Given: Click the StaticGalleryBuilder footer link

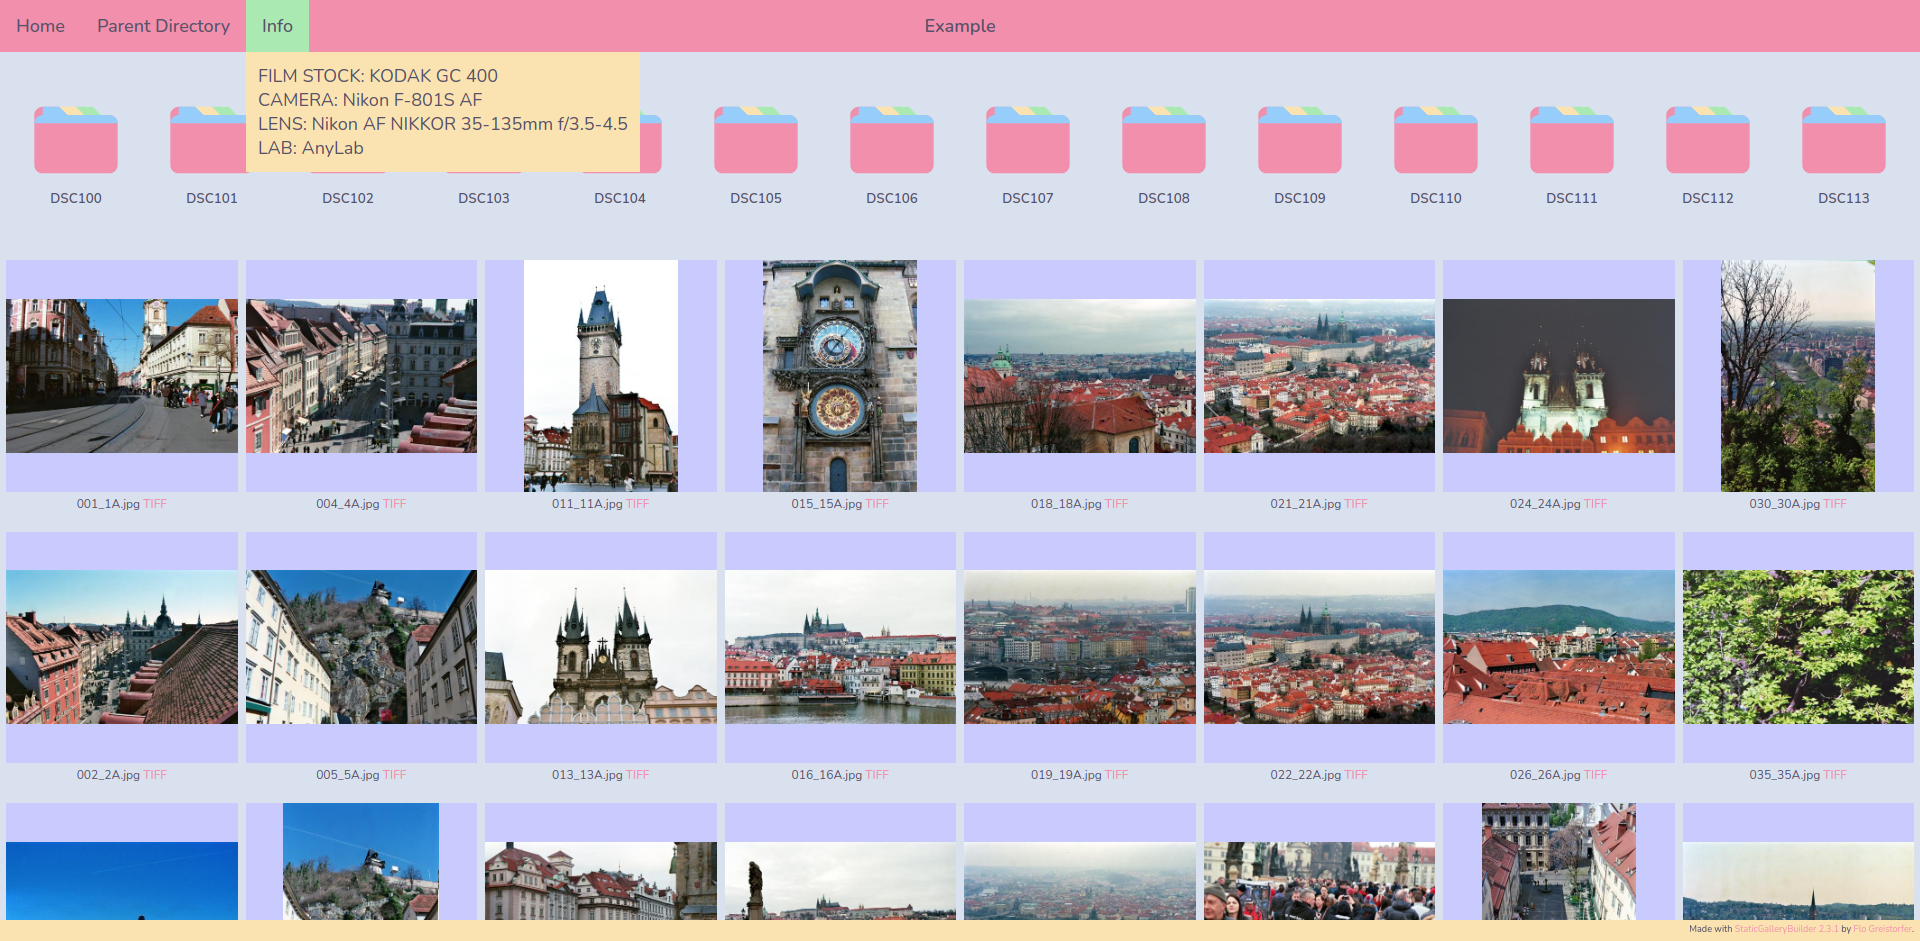Looking at the screenshot, I should point(1786,929).
